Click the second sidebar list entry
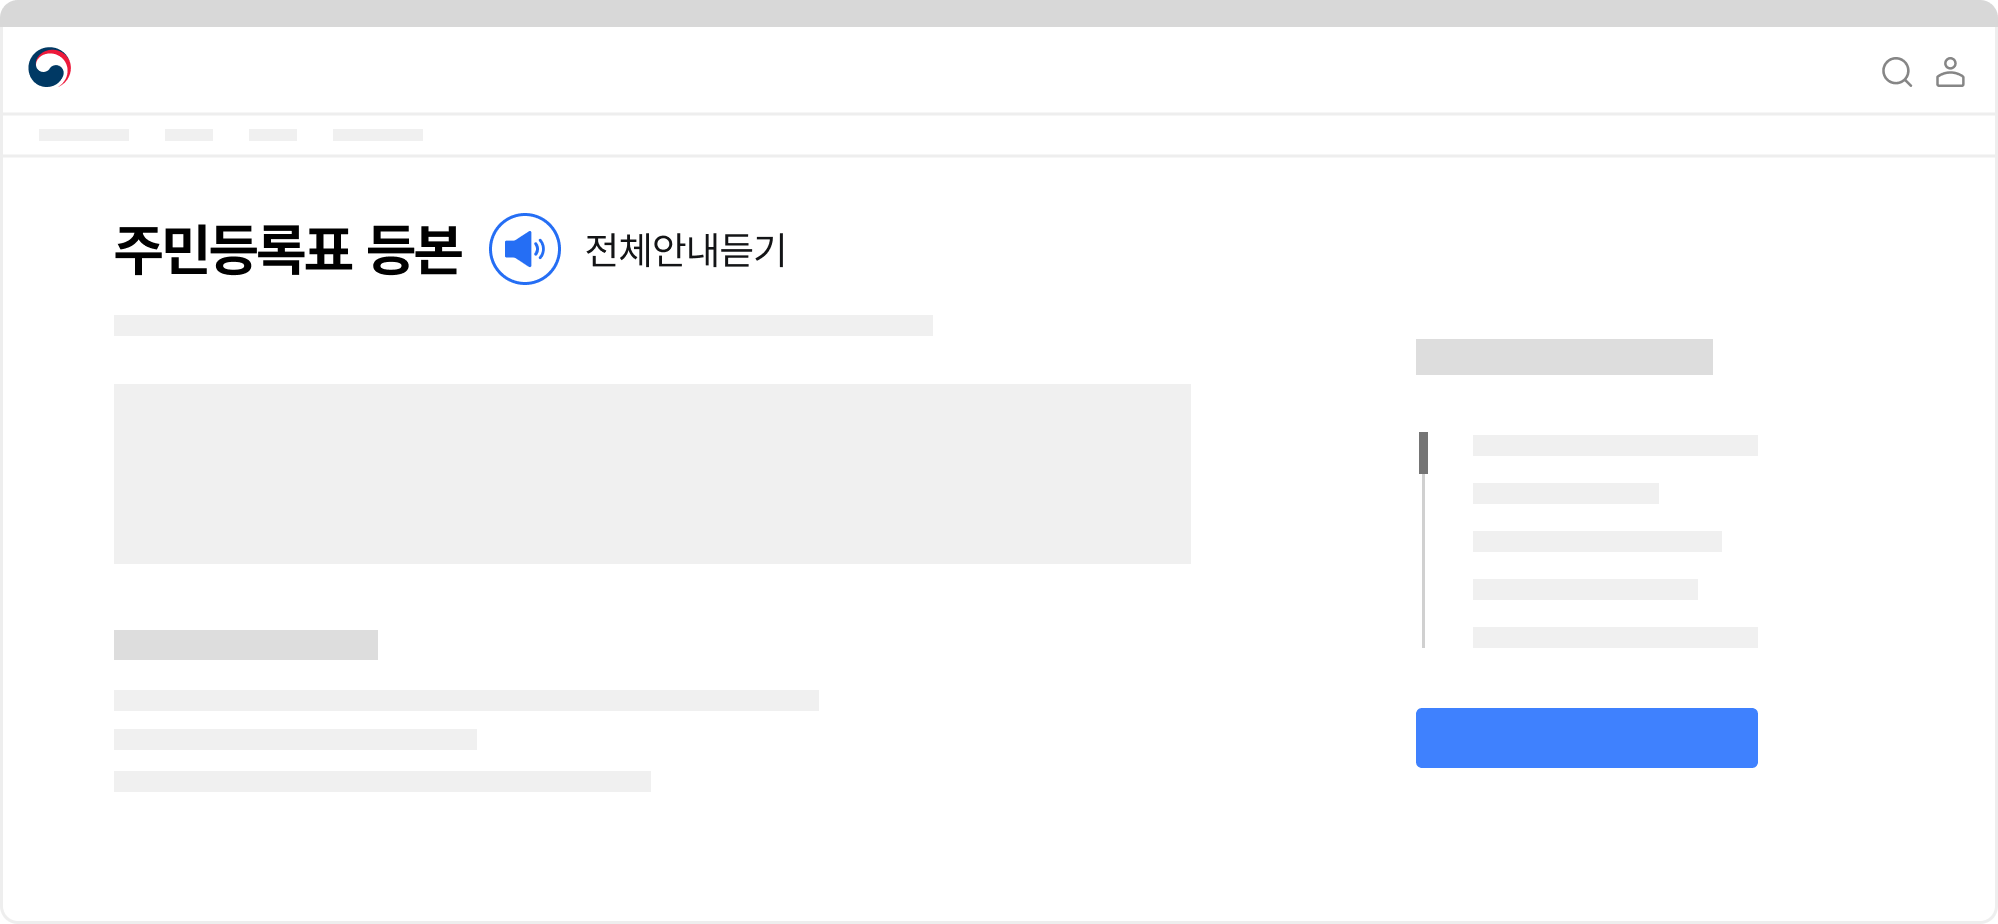The width and height of the screenshot is (1998, 924). click(x=1564, y=494)
